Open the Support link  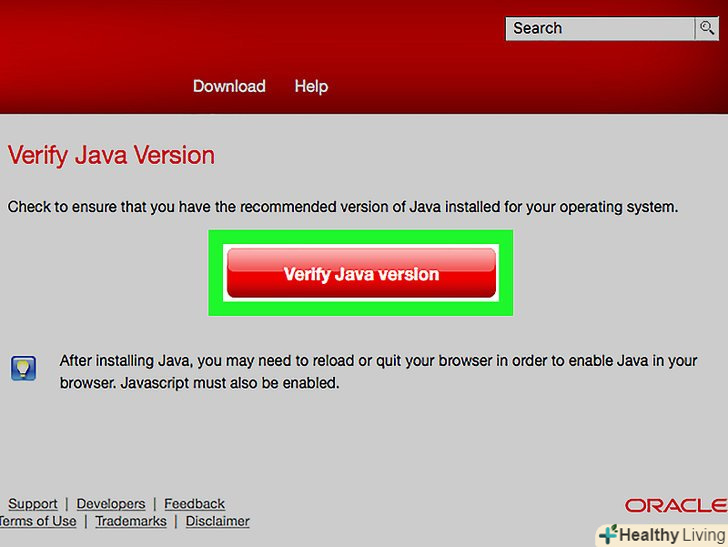(x=32, y=504)
